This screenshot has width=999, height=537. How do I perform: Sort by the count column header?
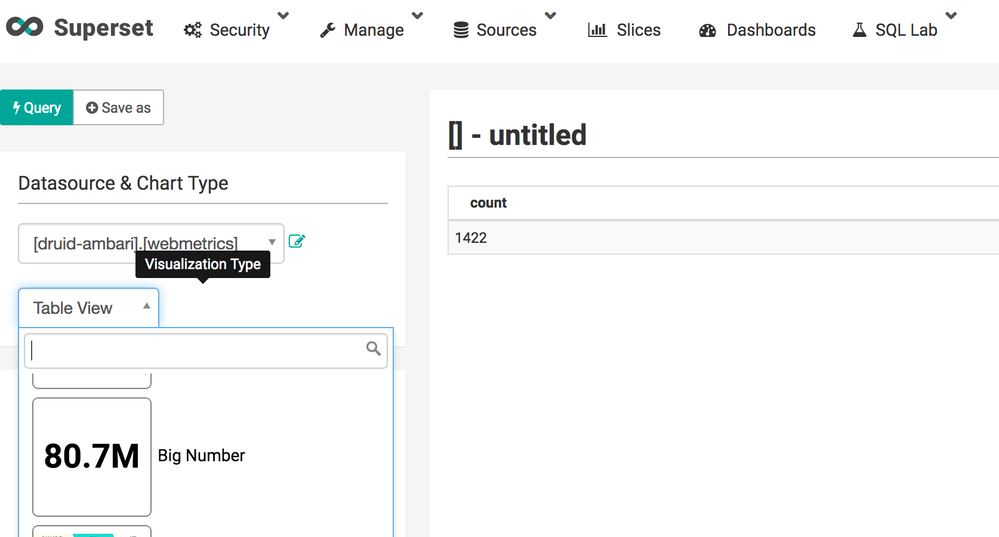(x=488, y=203)
